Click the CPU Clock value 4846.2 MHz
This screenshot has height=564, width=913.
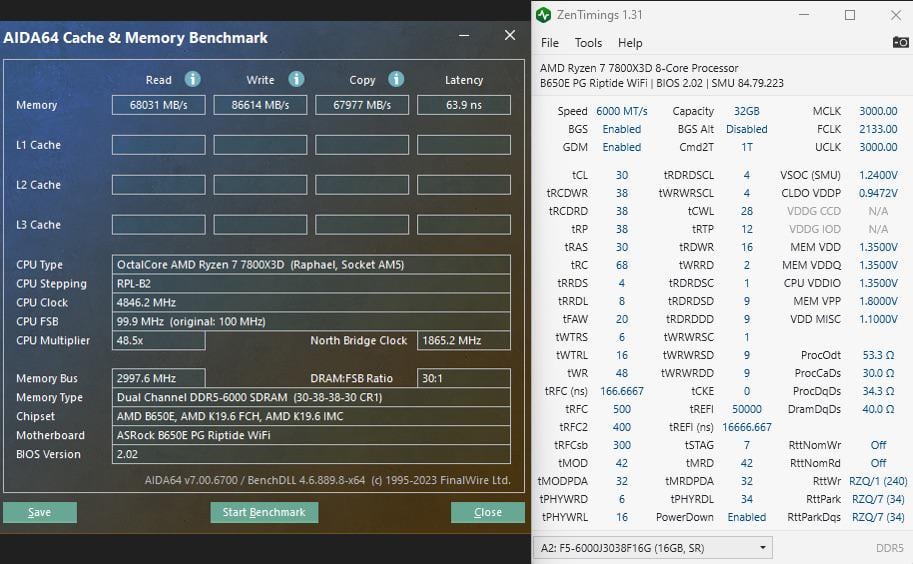[x=312, y=302]
